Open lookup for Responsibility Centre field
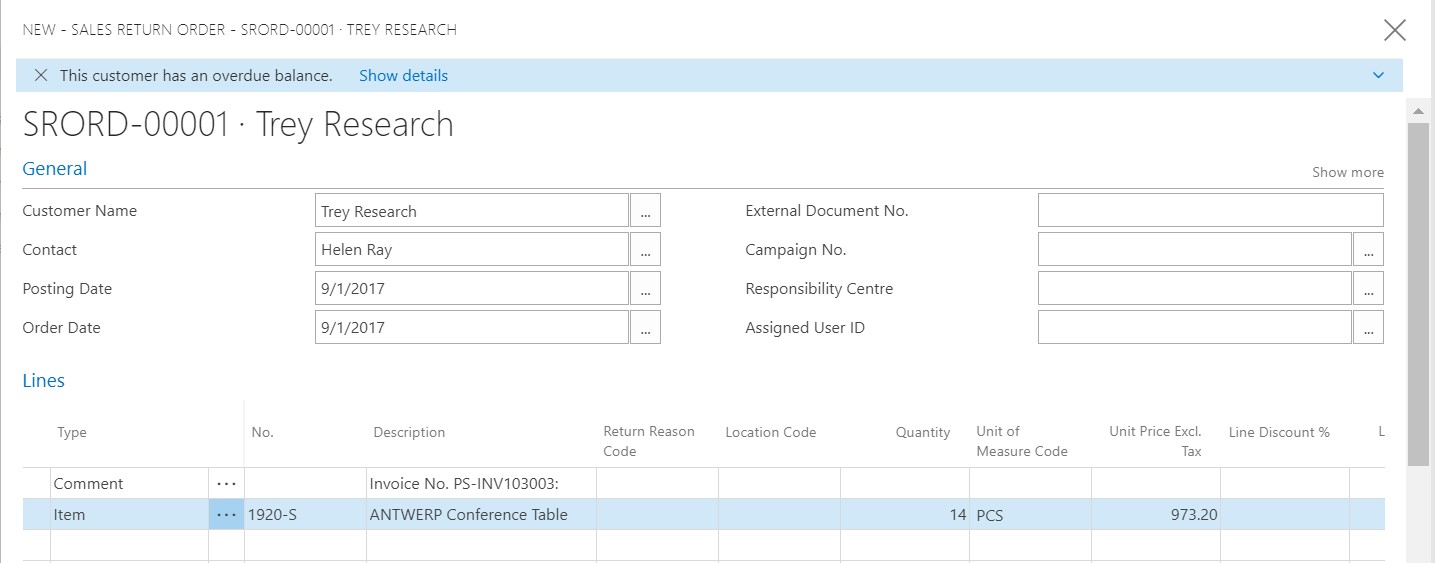This screenshot has height=563, width=1435. coord(1368,289)
